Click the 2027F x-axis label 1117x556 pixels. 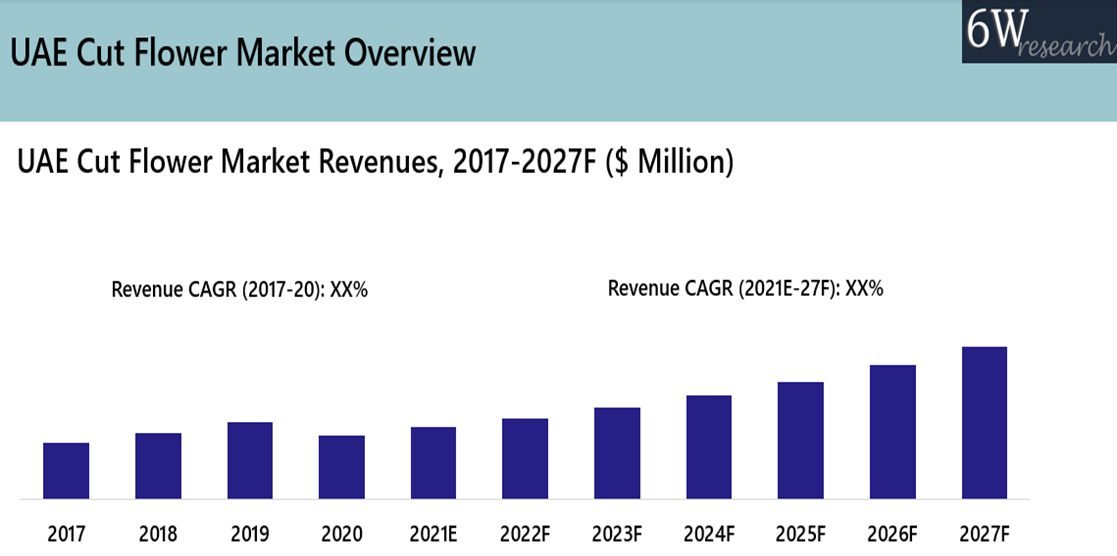point(984,534)
